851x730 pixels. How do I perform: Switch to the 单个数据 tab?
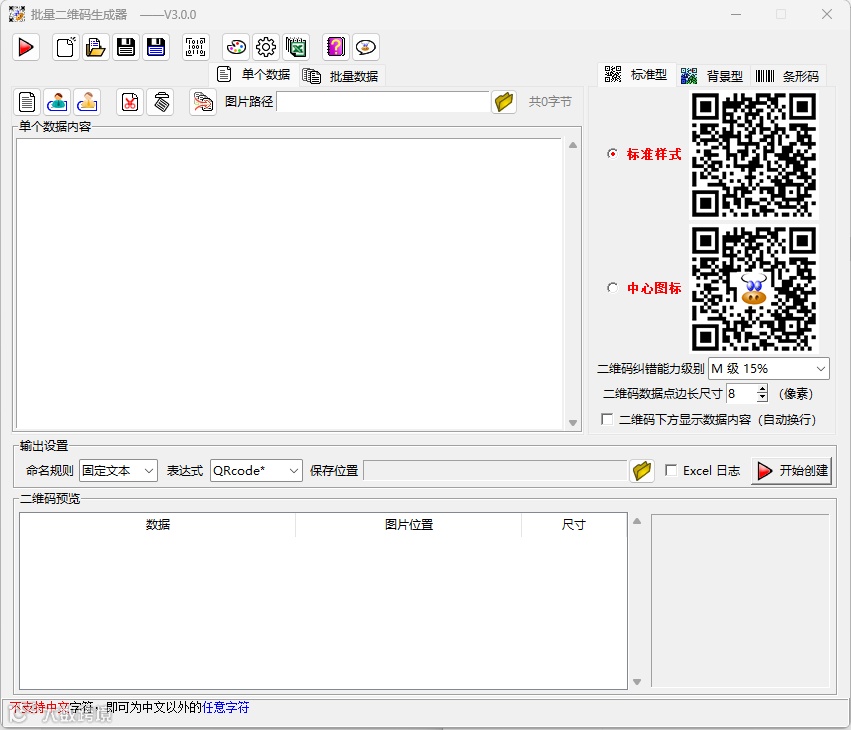tap(255, 74)
